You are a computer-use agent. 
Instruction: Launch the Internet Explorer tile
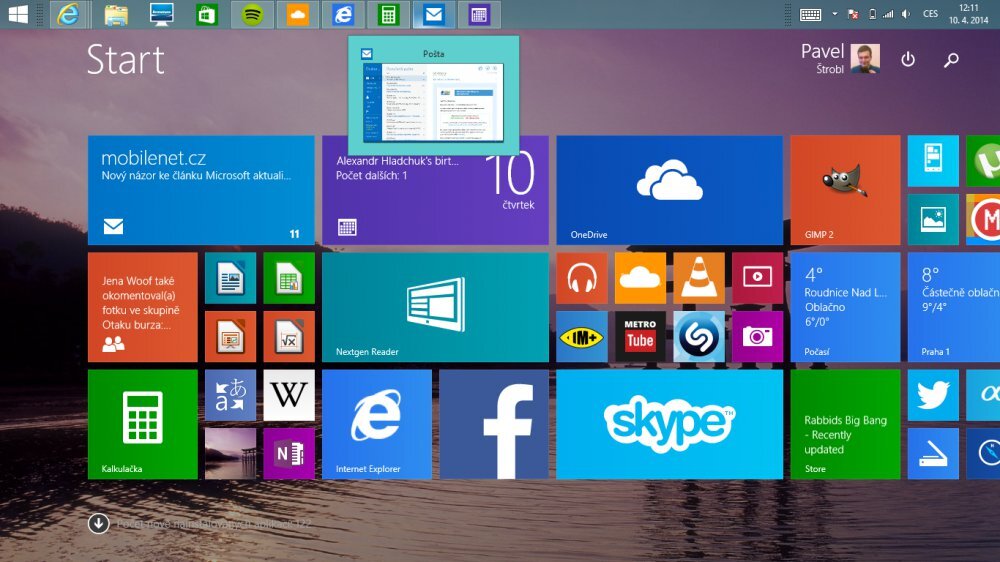pos(376,424)
